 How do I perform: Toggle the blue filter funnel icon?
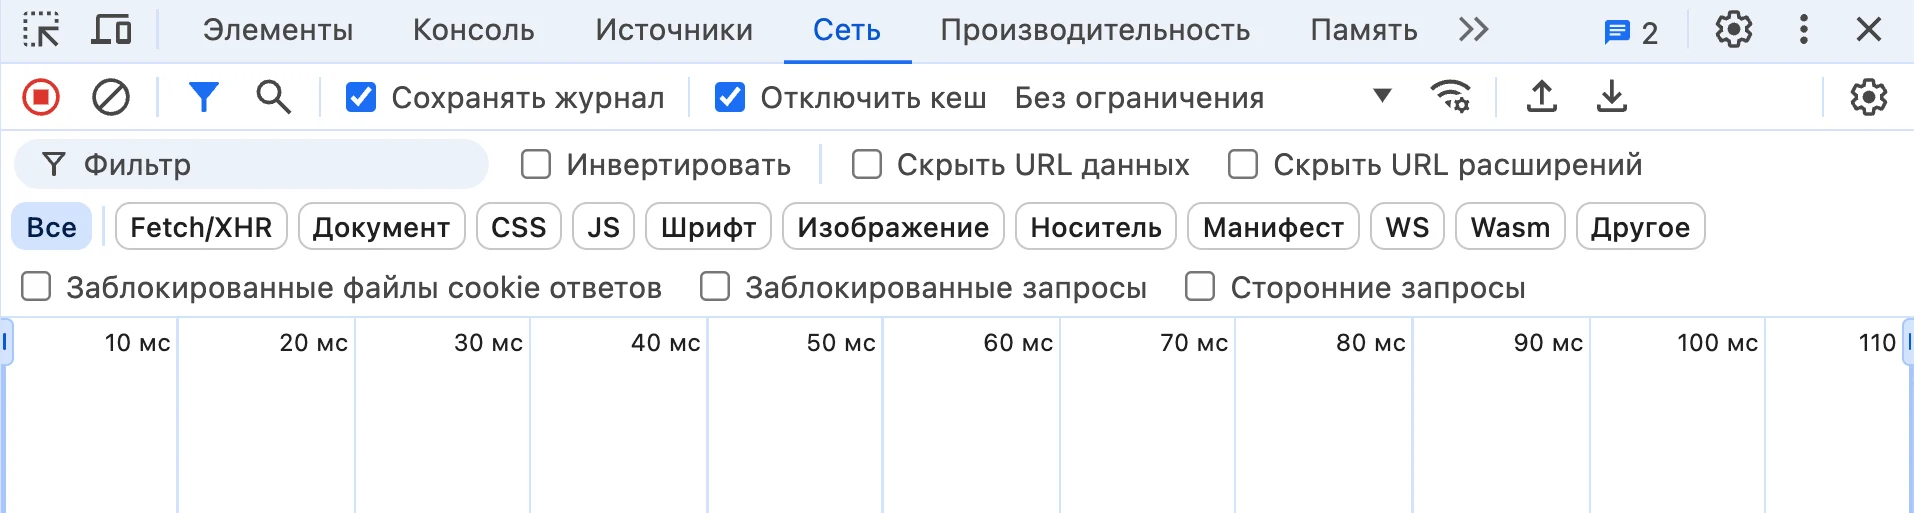tap(204, 97)
